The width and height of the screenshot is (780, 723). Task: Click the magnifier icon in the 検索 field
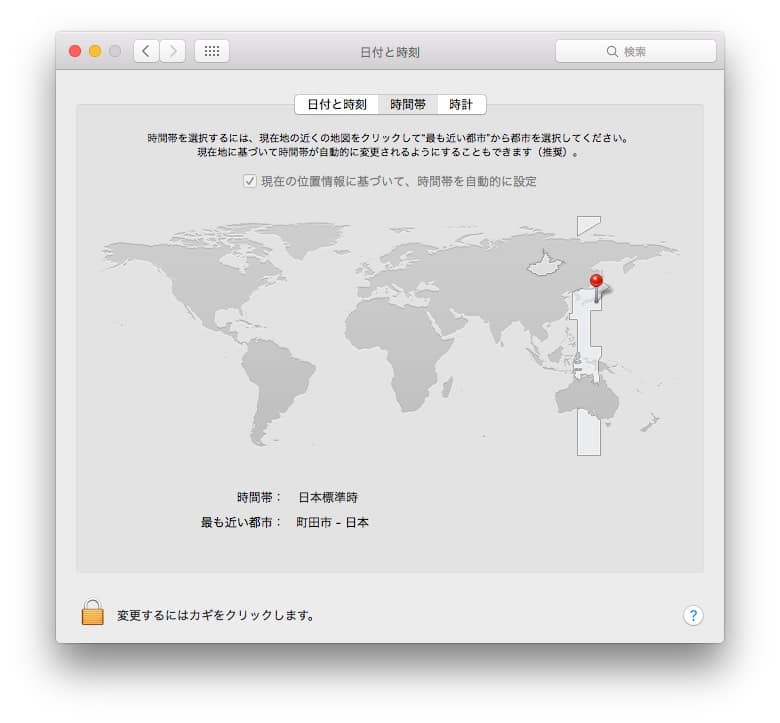point(613,51)
